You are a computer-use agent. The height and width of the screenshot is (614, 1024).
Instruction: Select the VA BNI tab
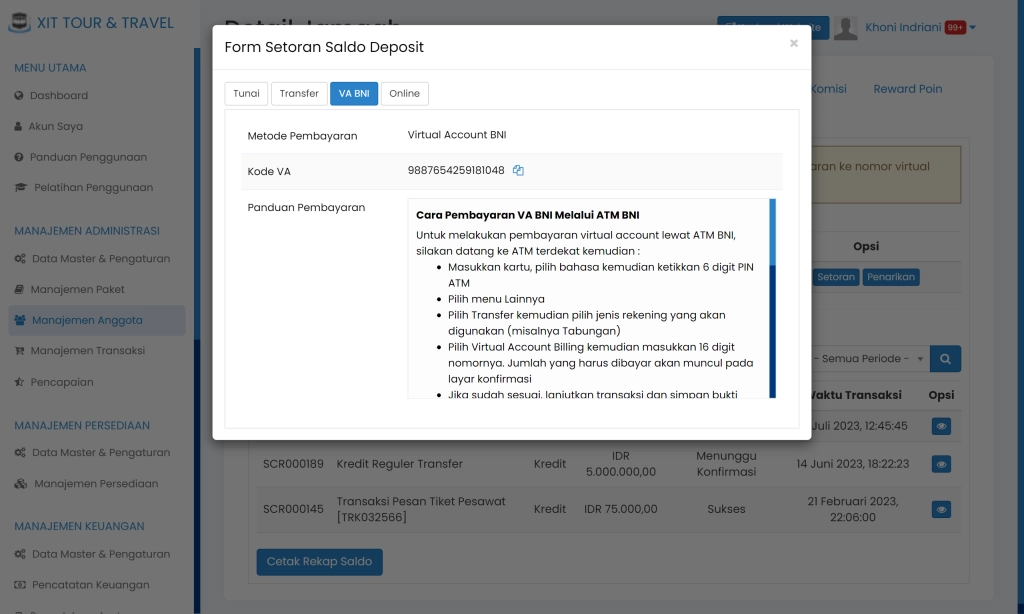[354, 93]
